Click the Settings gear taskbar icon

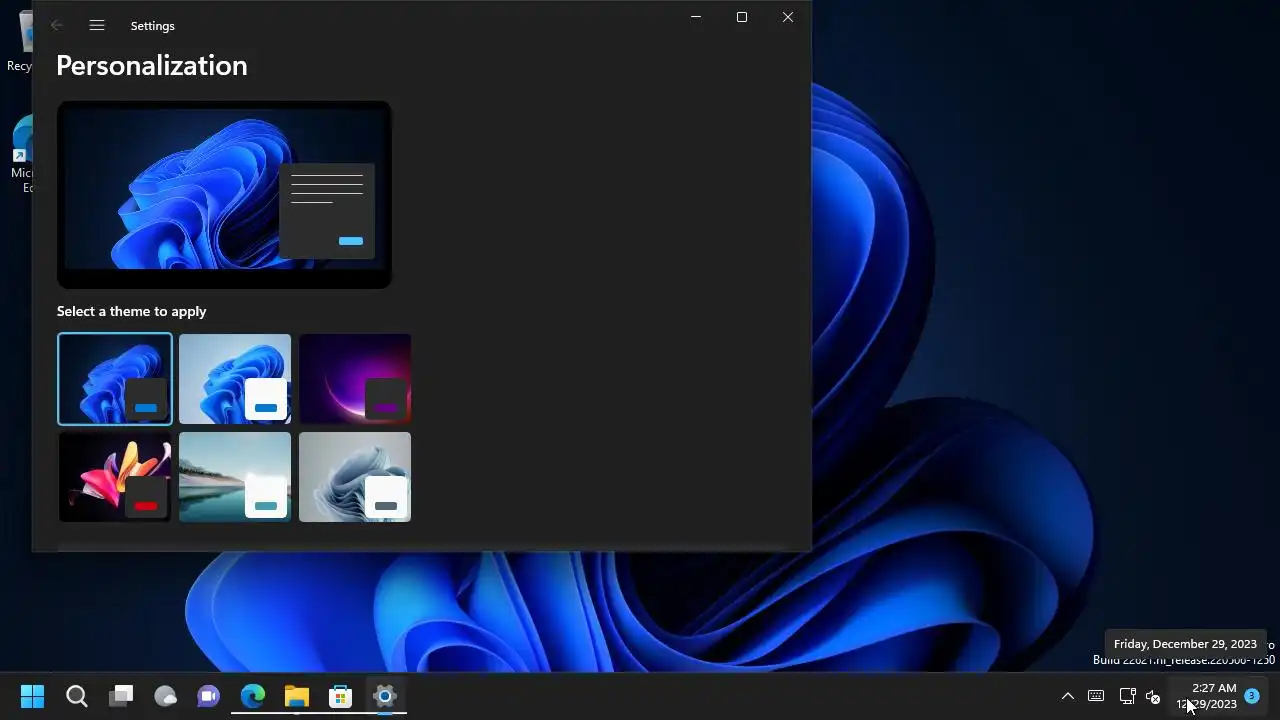[385, 696]
